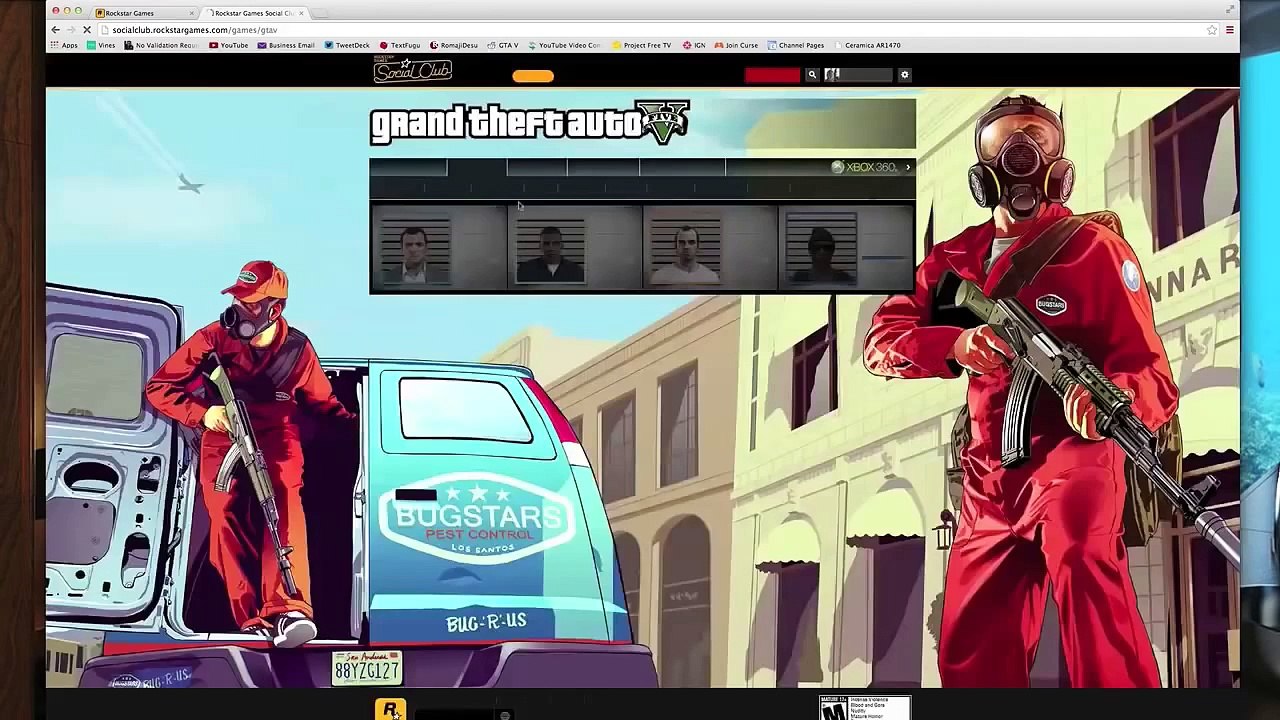Open the Project Free TV bookmark

coord(642,45)
